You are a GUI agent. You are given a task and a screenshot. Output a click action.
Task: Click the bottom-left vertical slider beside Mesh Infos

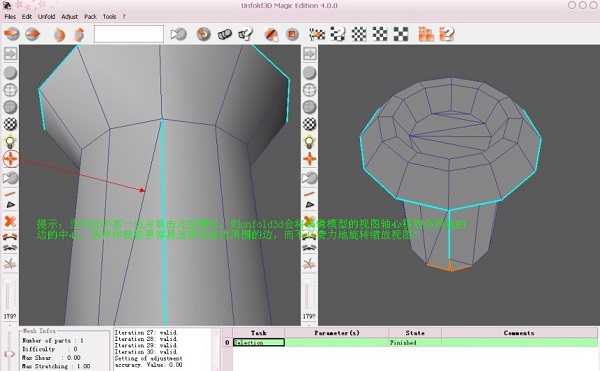10,350
